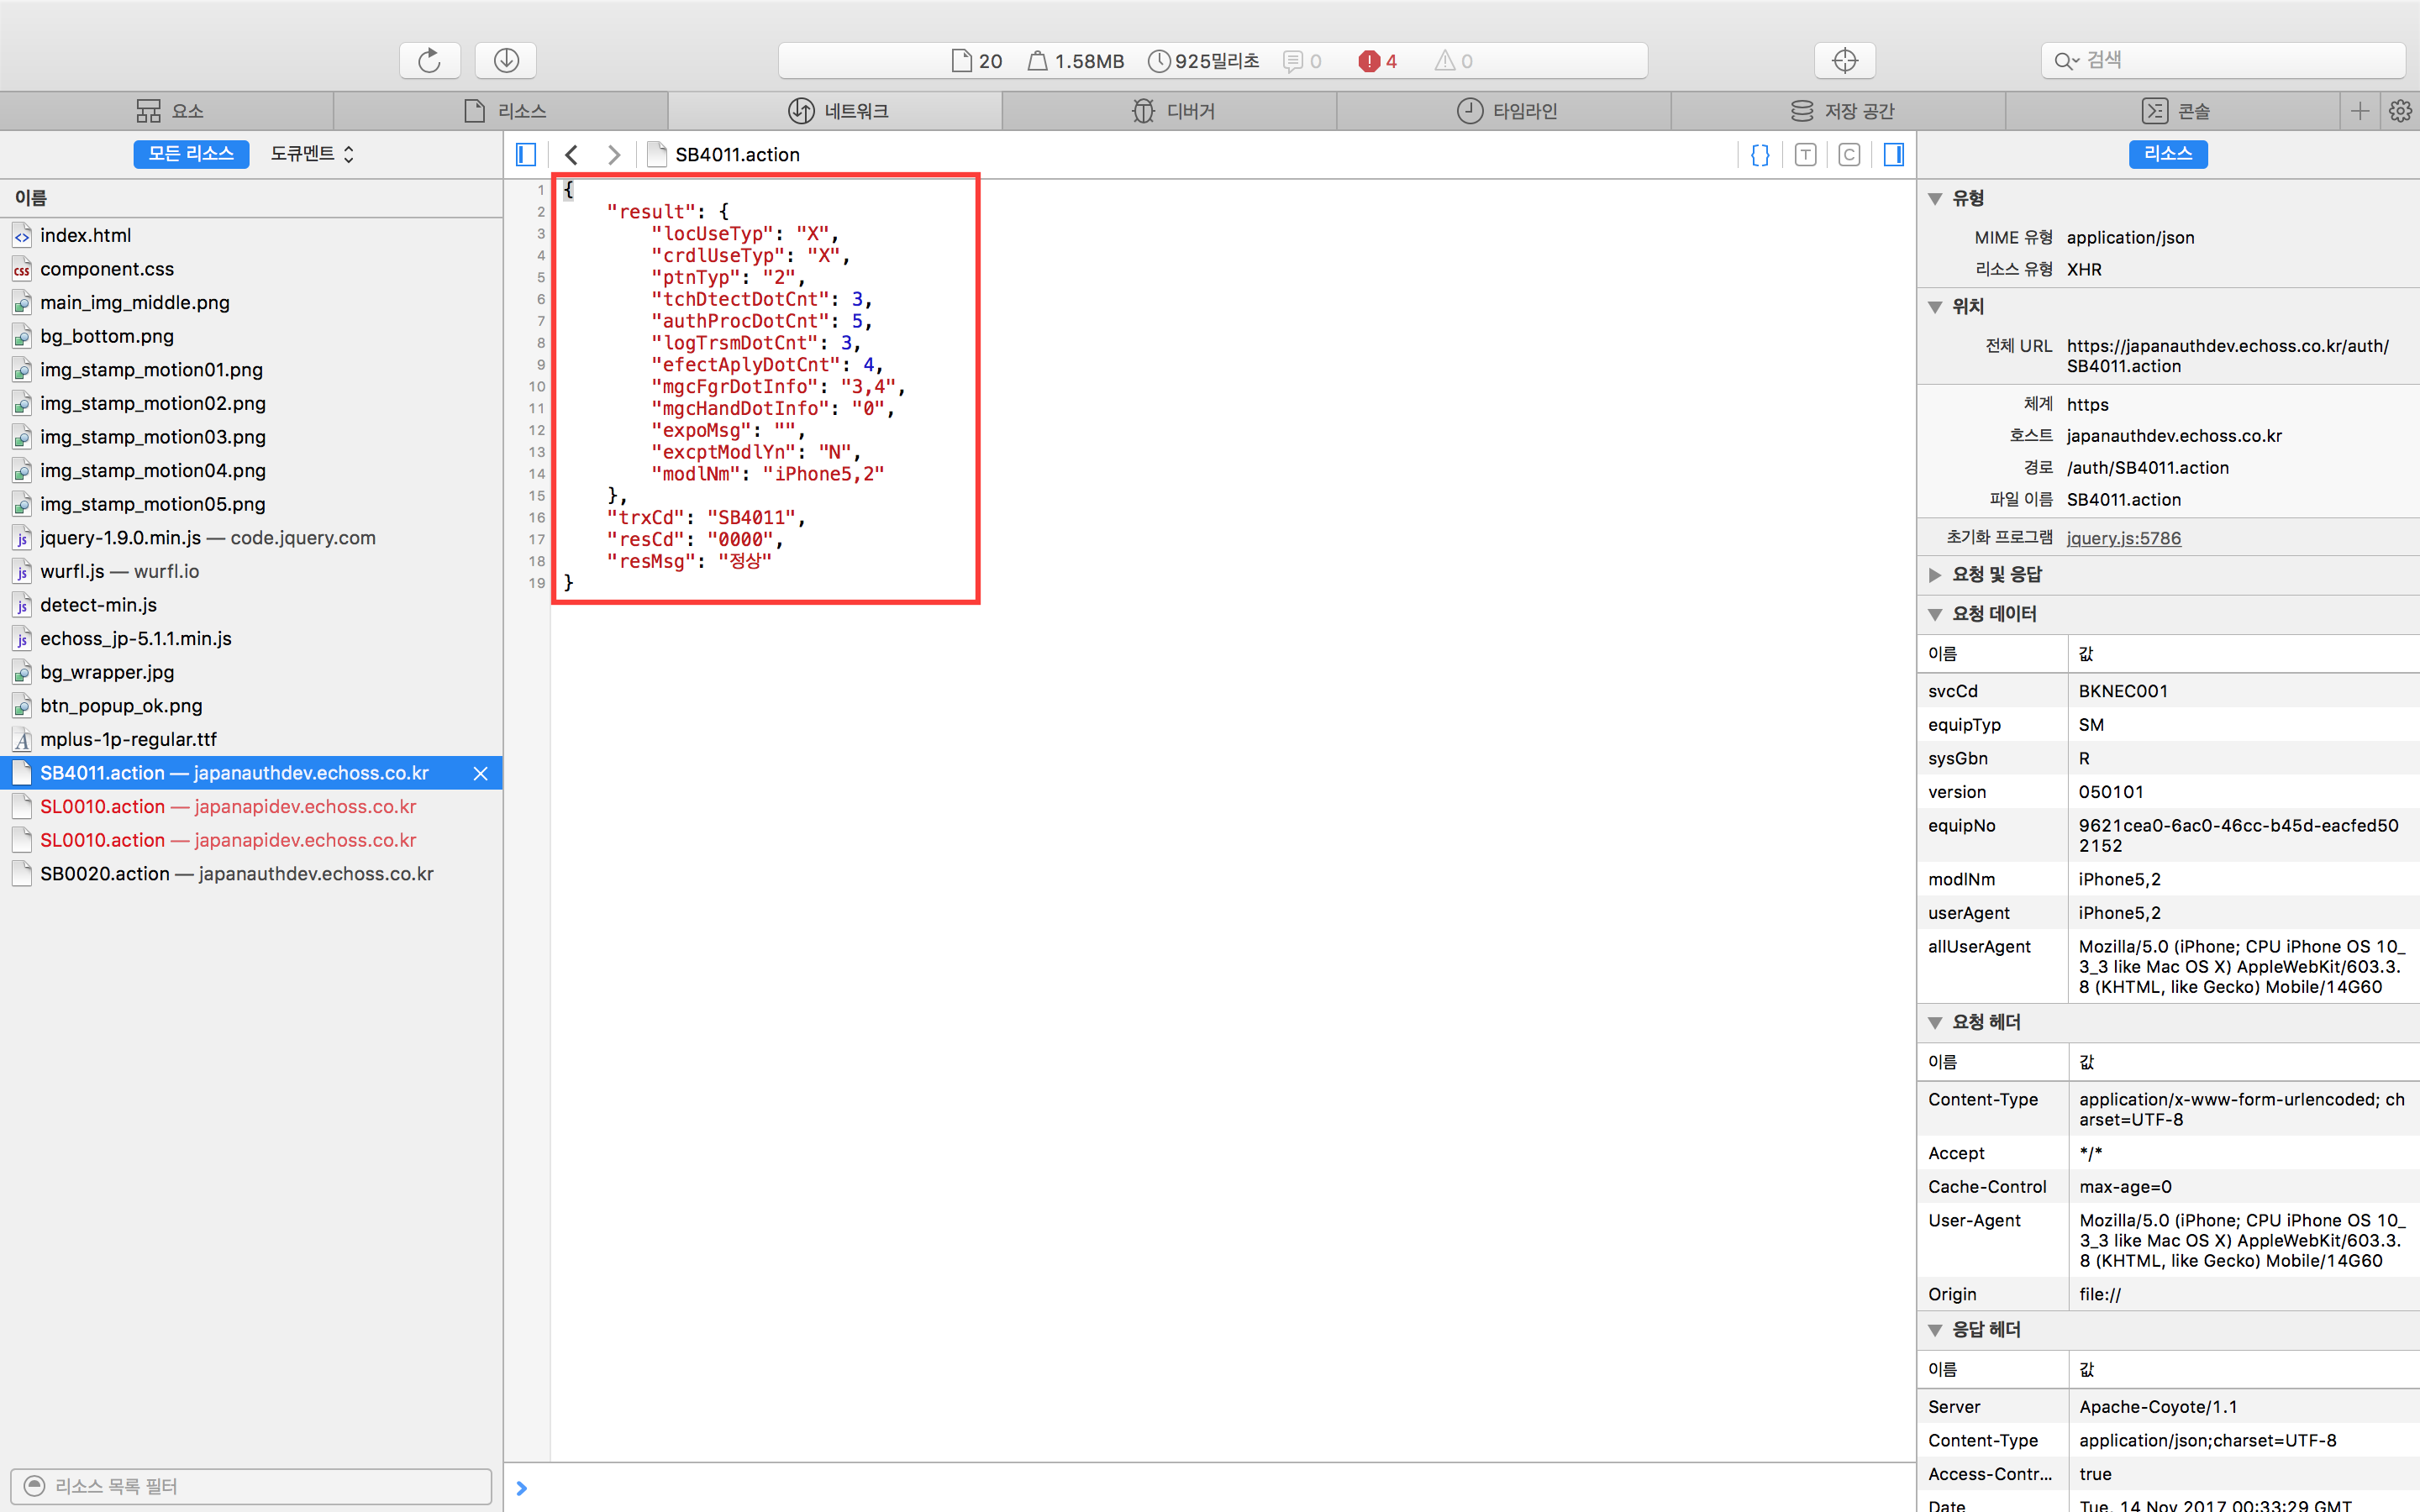This screenshot has width=2420, height=1512.
Task: Expand the 요청 및 응답 section
Action: [x=1935, y=574]
